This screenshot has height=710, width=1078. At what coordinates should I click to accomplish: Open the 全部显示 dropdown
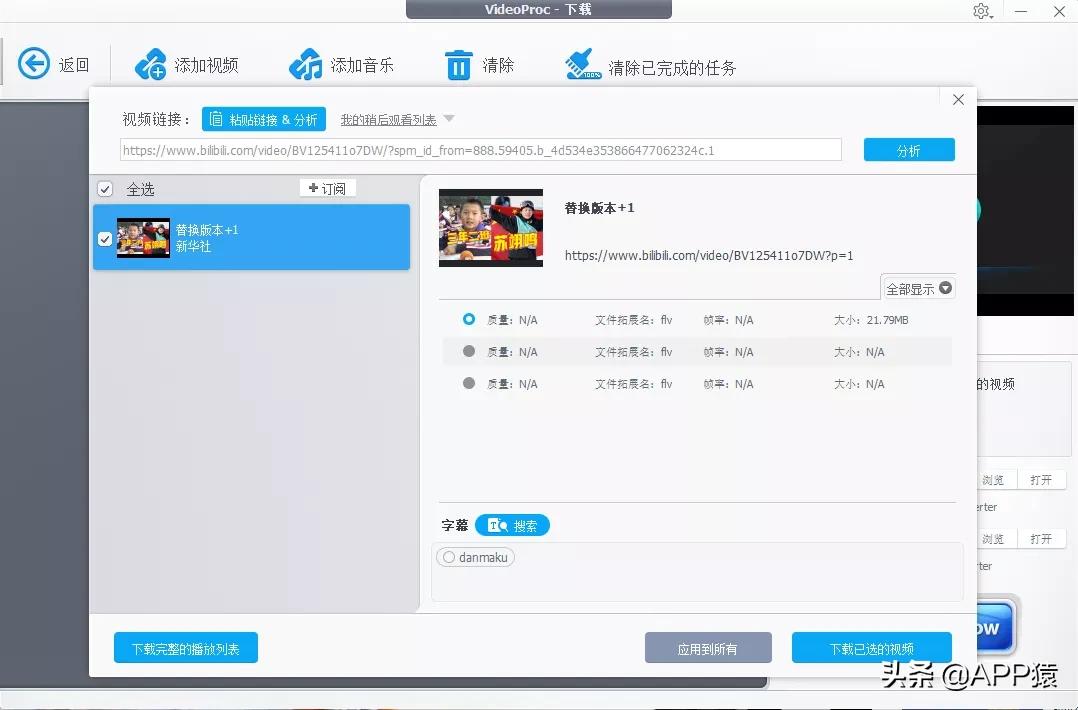click(x=917, y=288)
